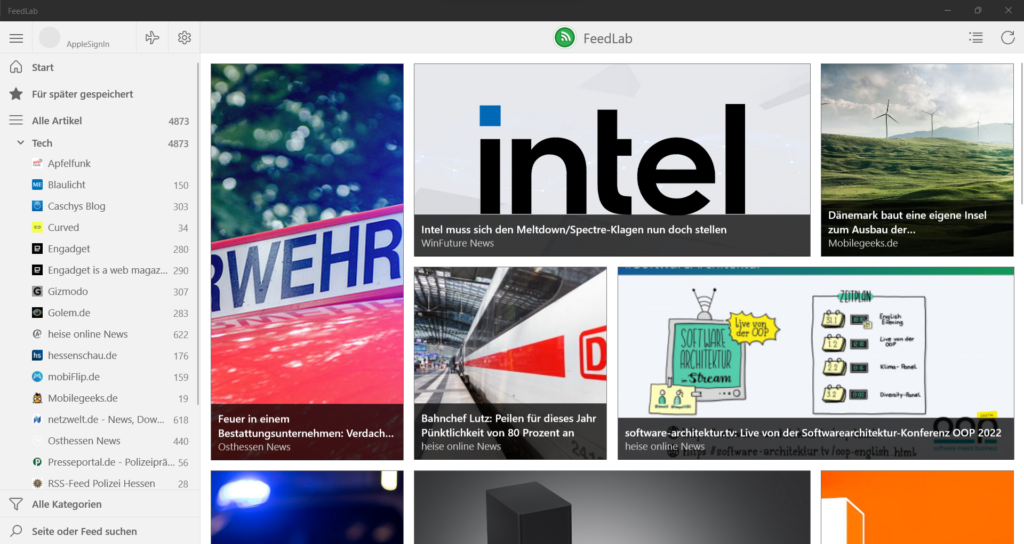The image size is (1024, 544).
Task: Open the Apfelfunk feed
Action: (98, 163)
